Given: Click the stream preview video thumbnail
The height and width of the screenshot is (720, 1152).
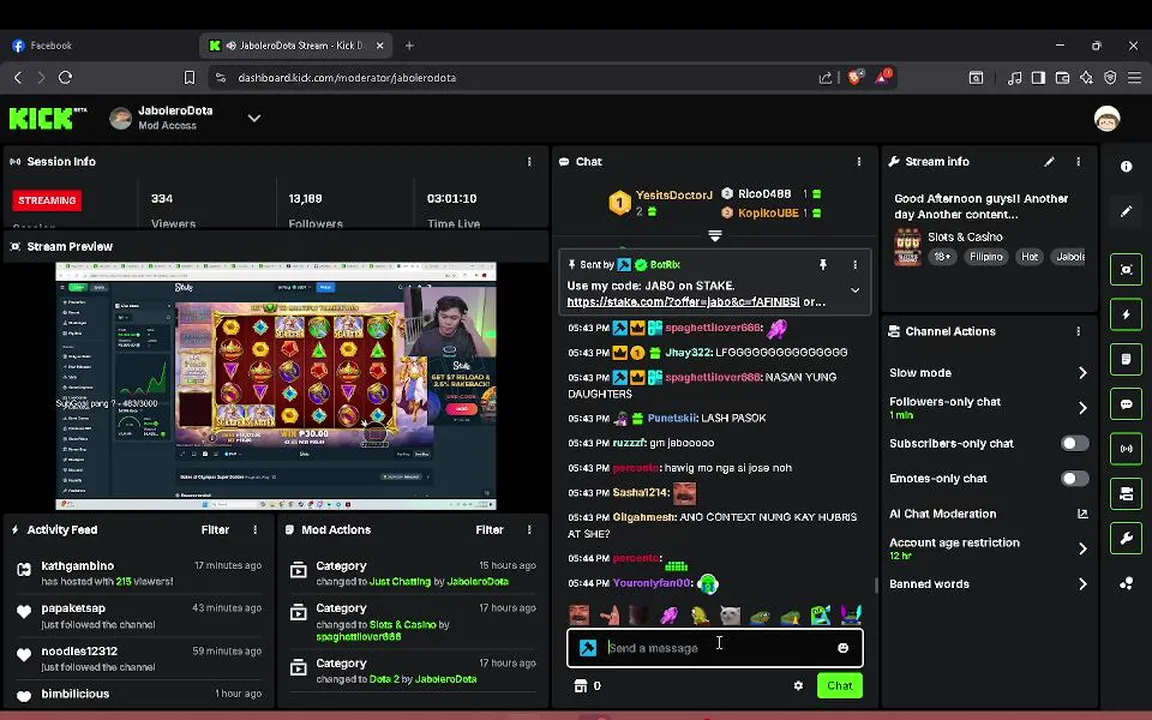Looking at the screenshot, I should pos(276,386).
